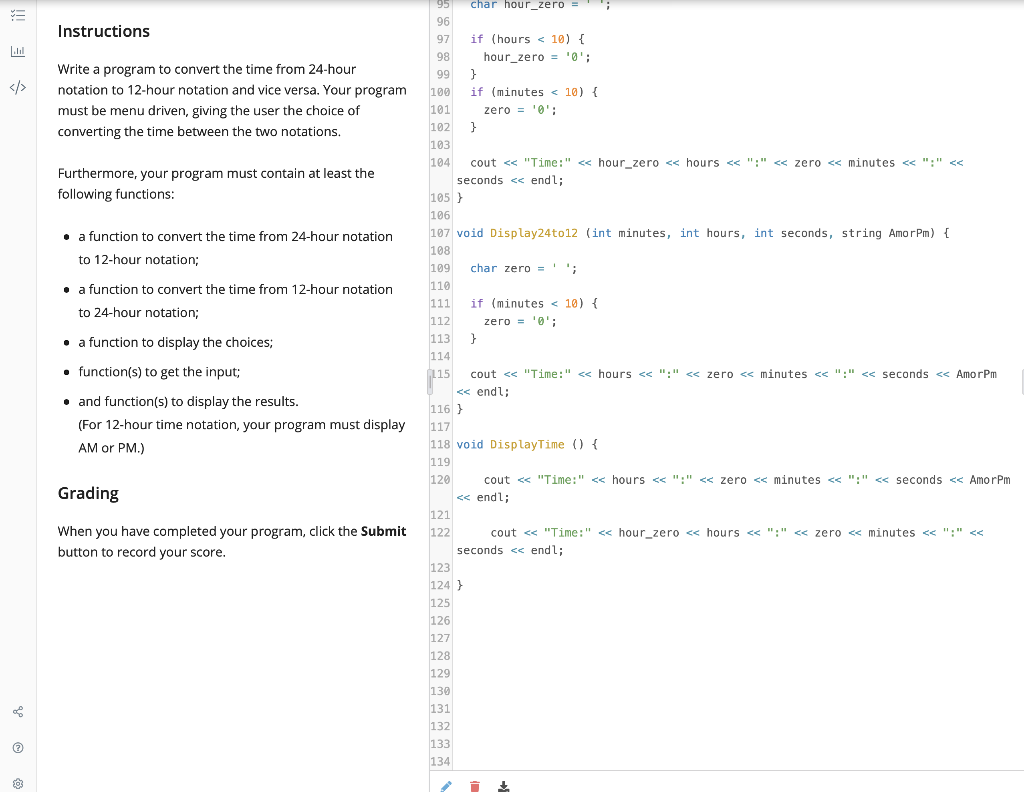
Task: Open the settings gear icon
Action: (17, 783)
